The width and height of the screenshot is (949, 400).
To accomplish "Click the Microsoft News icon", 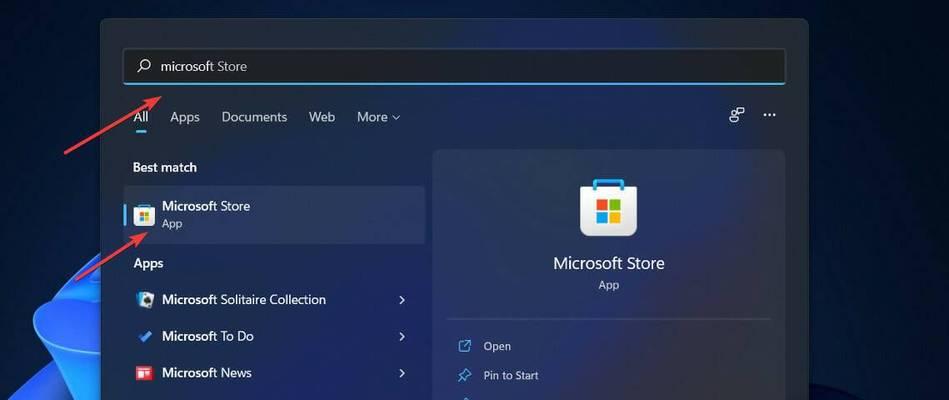I will (x=144, y=373).
